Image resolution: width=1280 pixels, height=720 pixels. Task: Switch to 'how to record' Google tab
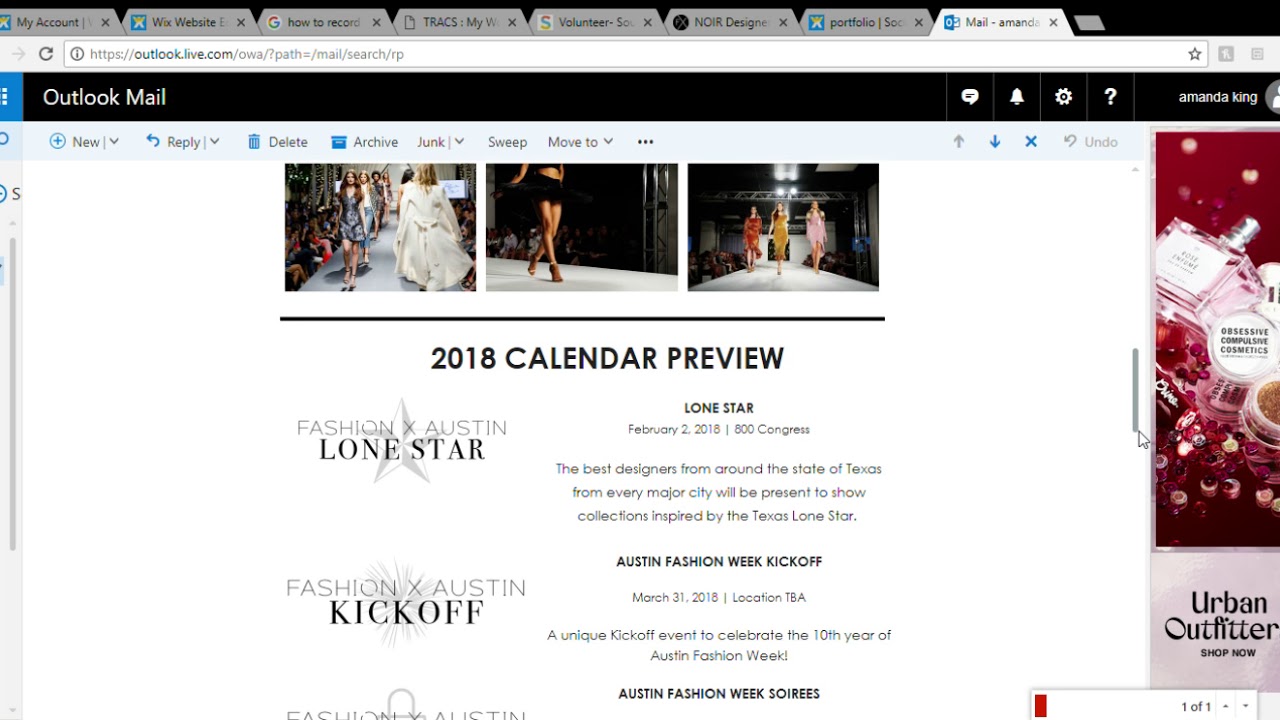(x=323, y=22)
